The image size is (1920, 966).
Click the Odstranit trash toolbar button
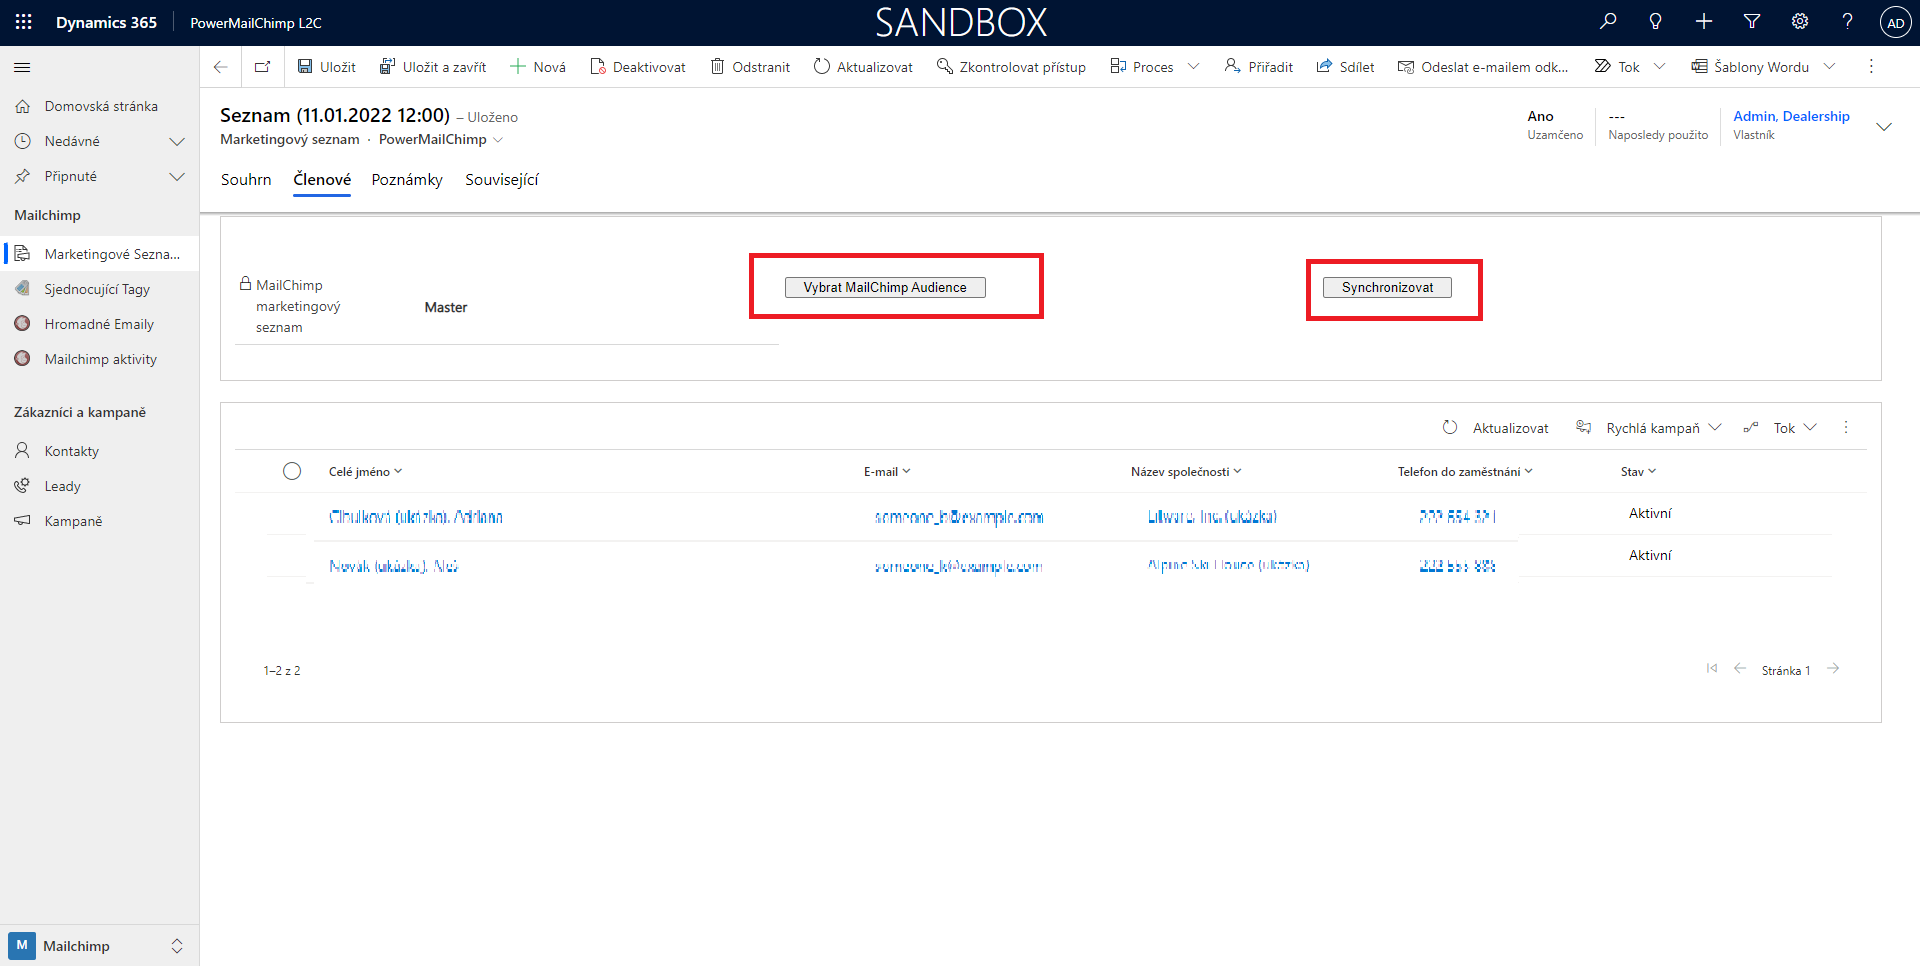(750, 67)
